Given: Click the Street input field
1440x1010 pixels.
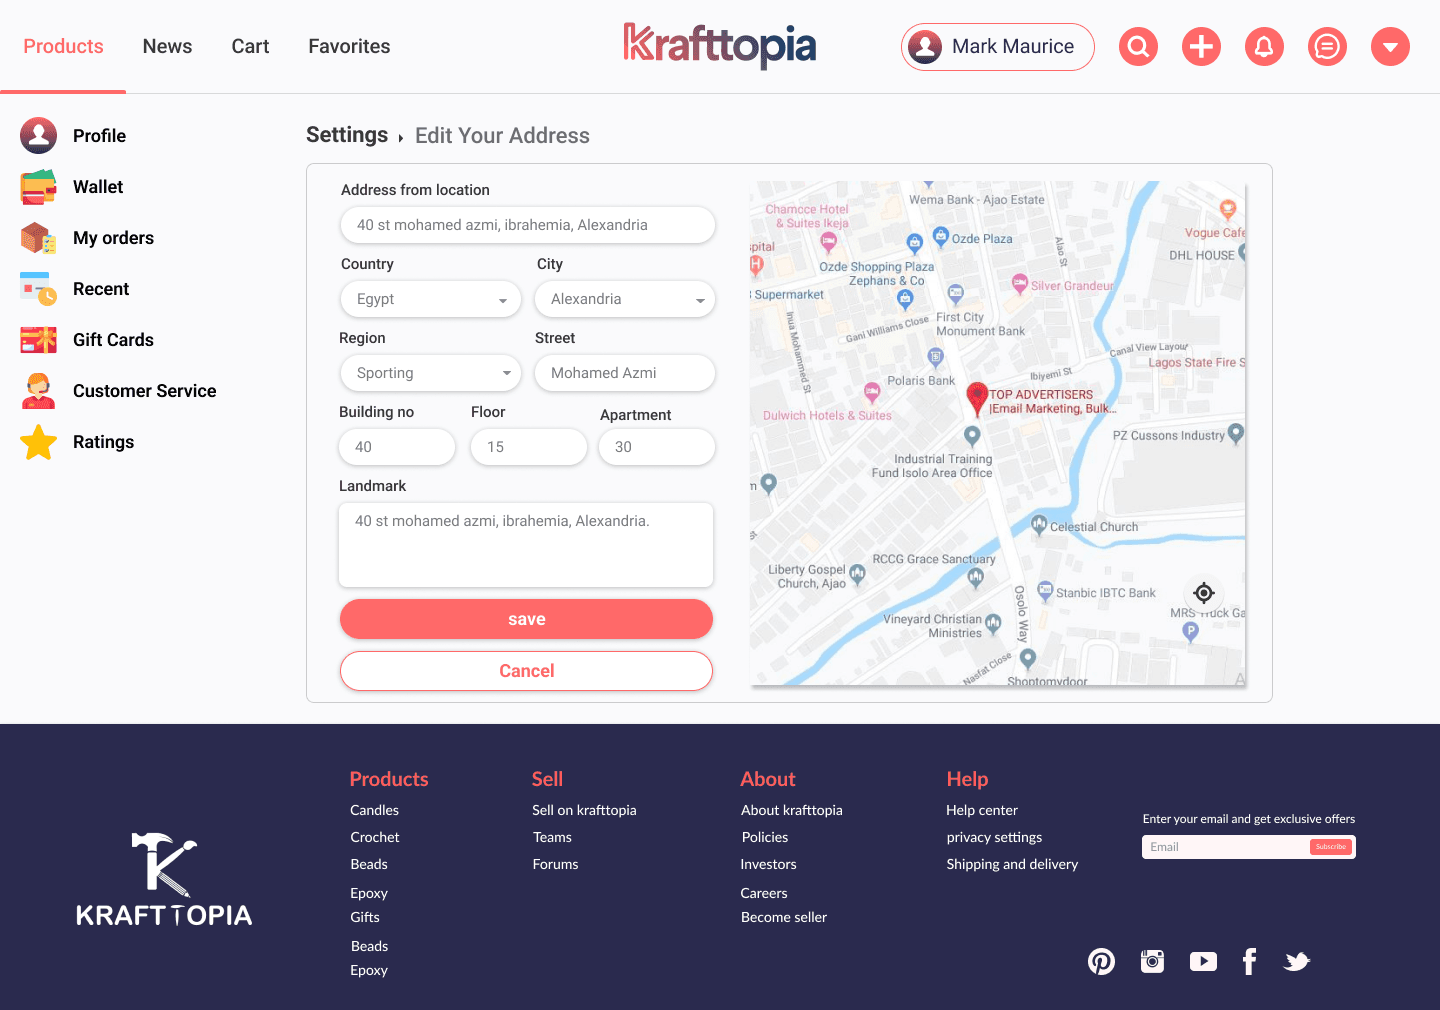Looking at the screenshot, I should 625,373.
